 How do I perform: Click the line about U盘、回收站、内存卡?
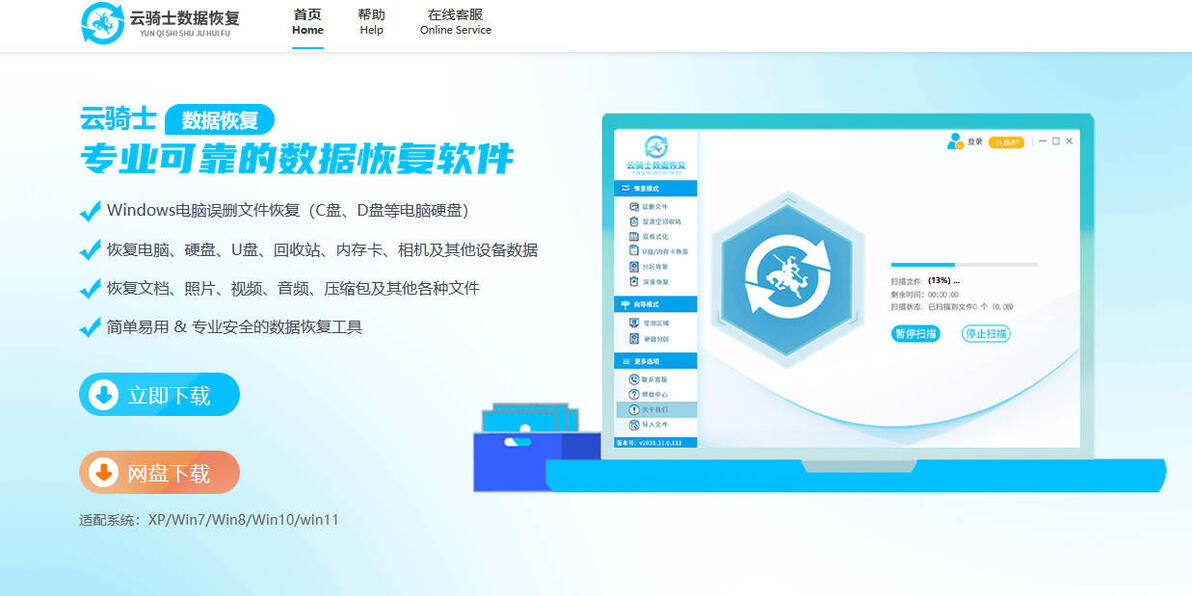coord(322,249)
